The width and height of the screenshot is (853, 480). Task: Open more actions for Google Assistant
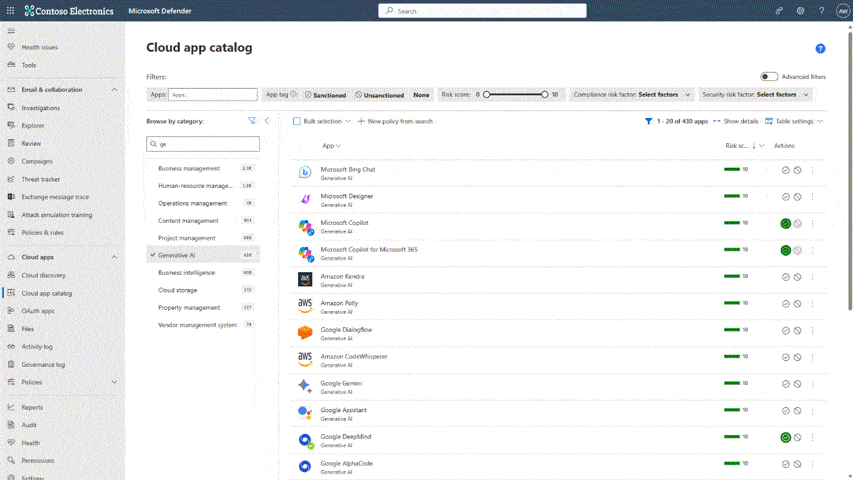coord(812,410)
